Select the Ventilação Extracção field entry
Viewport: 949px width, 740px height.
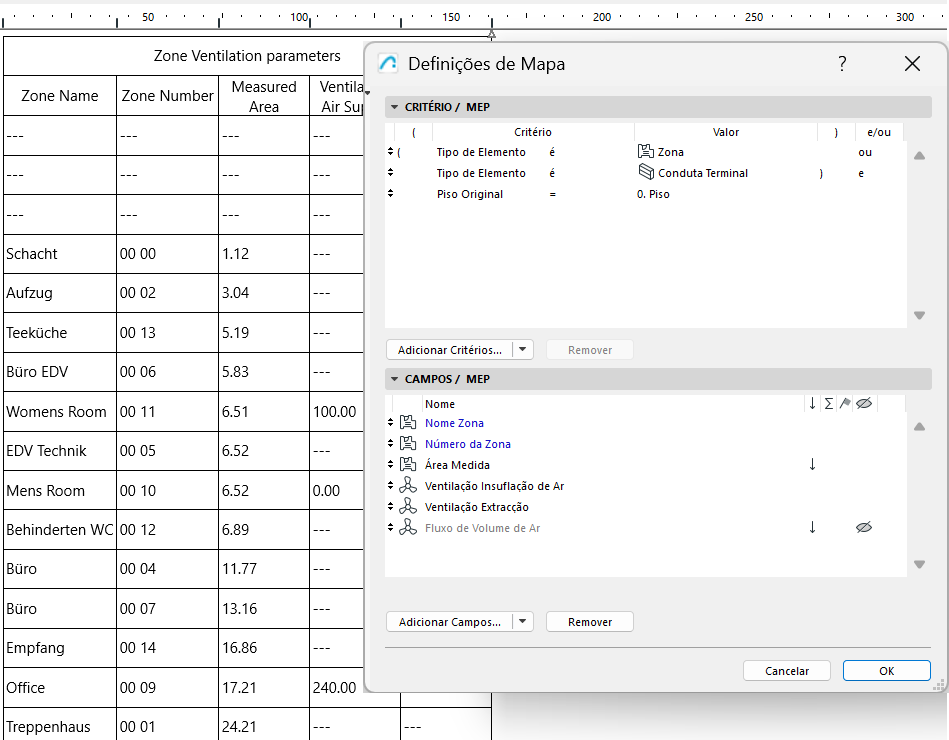479,505
